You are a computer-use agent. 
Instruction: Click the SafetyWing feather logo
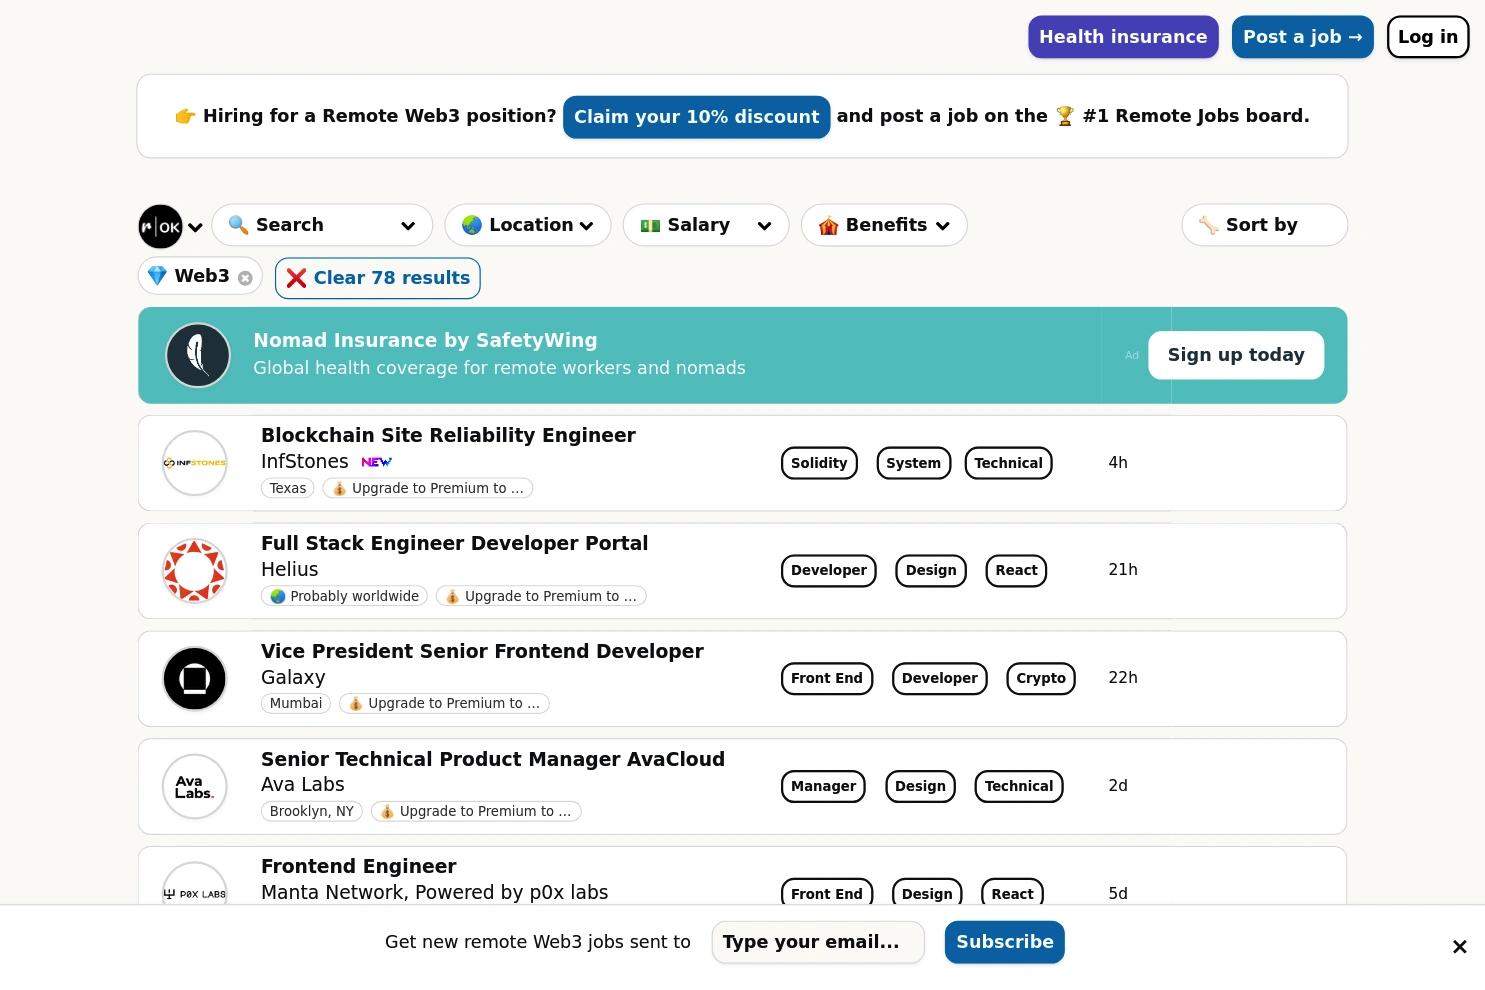click(198, 355)
